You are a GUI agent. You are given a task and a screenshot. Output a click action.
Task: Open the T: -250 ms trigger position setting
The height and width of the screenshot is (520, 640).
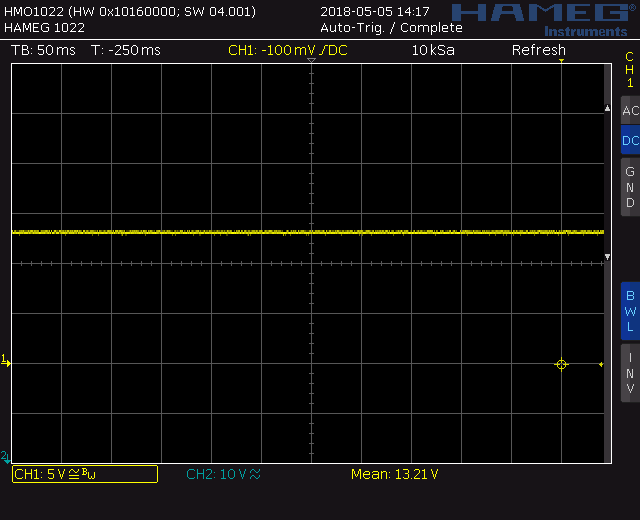click(x=125, y=50)
